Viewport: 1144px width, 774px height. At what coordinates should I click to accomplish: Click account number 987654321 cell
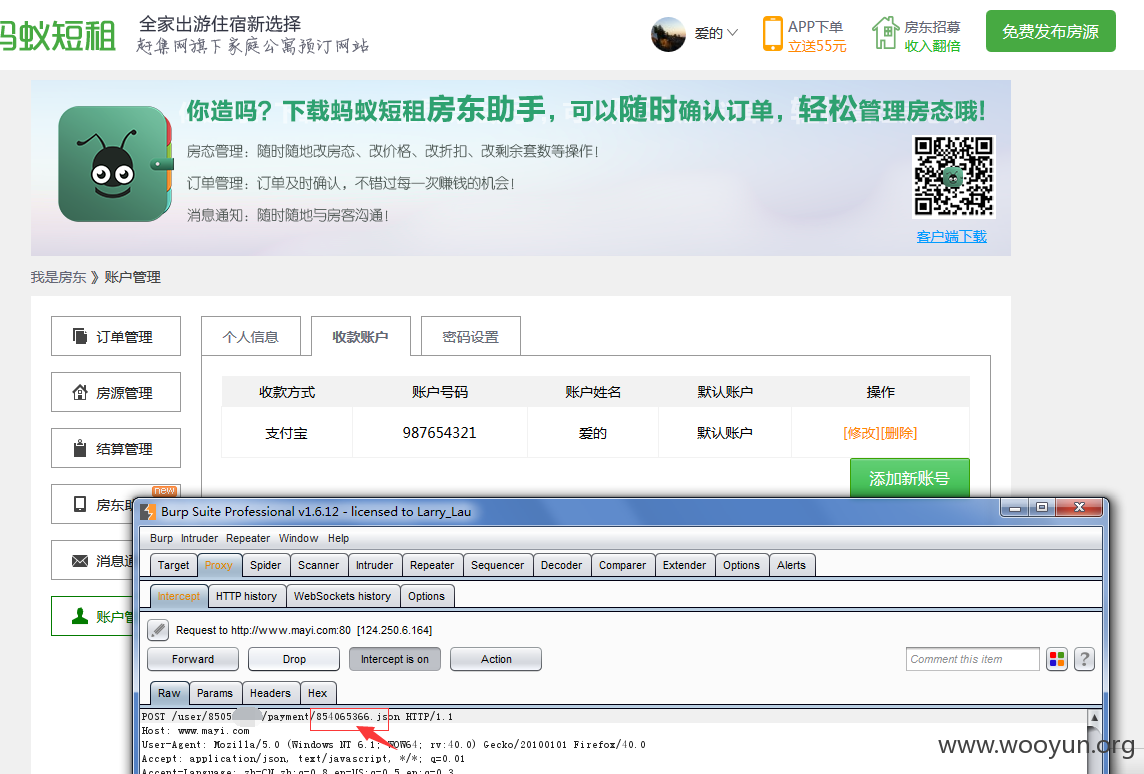439,433
